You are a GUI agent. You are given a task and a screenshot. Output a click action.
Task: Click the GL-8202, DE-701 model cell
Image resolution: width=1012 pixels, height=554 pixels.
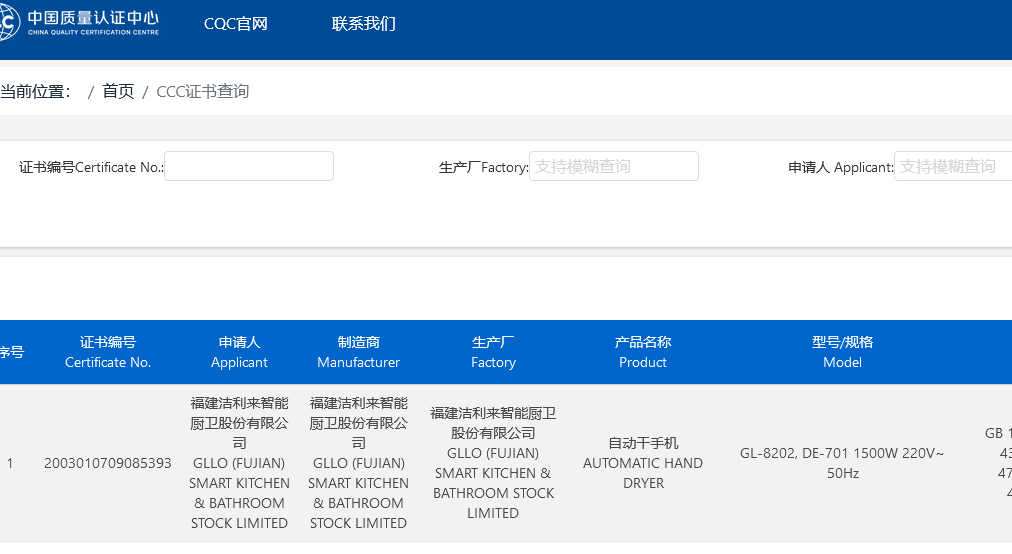coord(842,463)
